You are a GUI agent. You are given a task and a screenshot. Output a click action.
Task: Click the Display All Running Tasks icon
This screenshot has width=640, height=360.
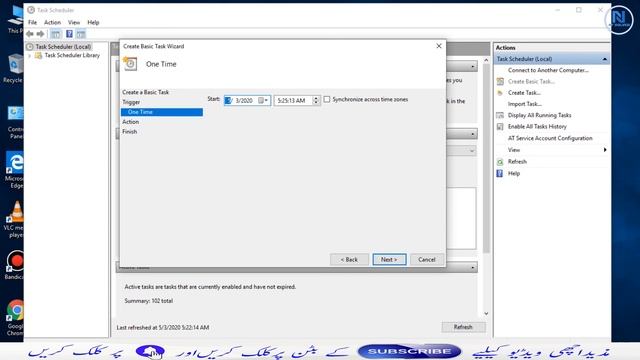click(500, 115)
